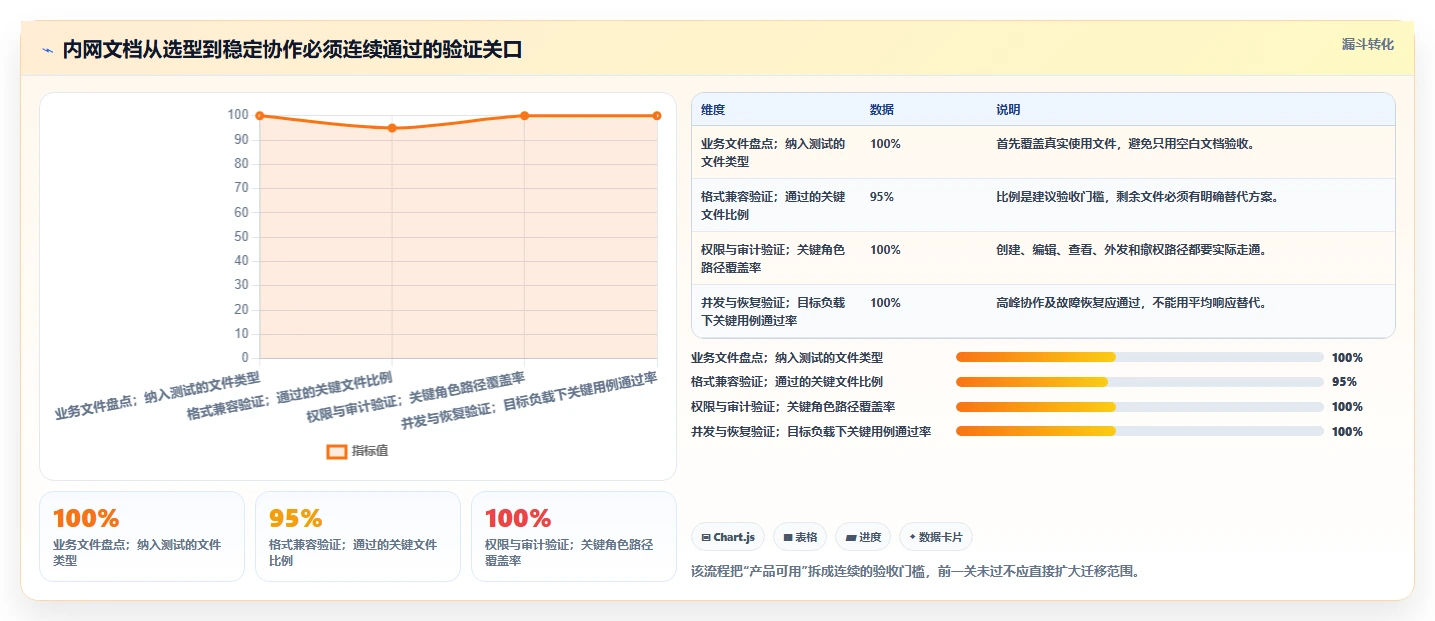Click x-axis label 业务文件盘点；纳入测试的文件类型
The image size is (1435, 621).
(x=157, y=396)
